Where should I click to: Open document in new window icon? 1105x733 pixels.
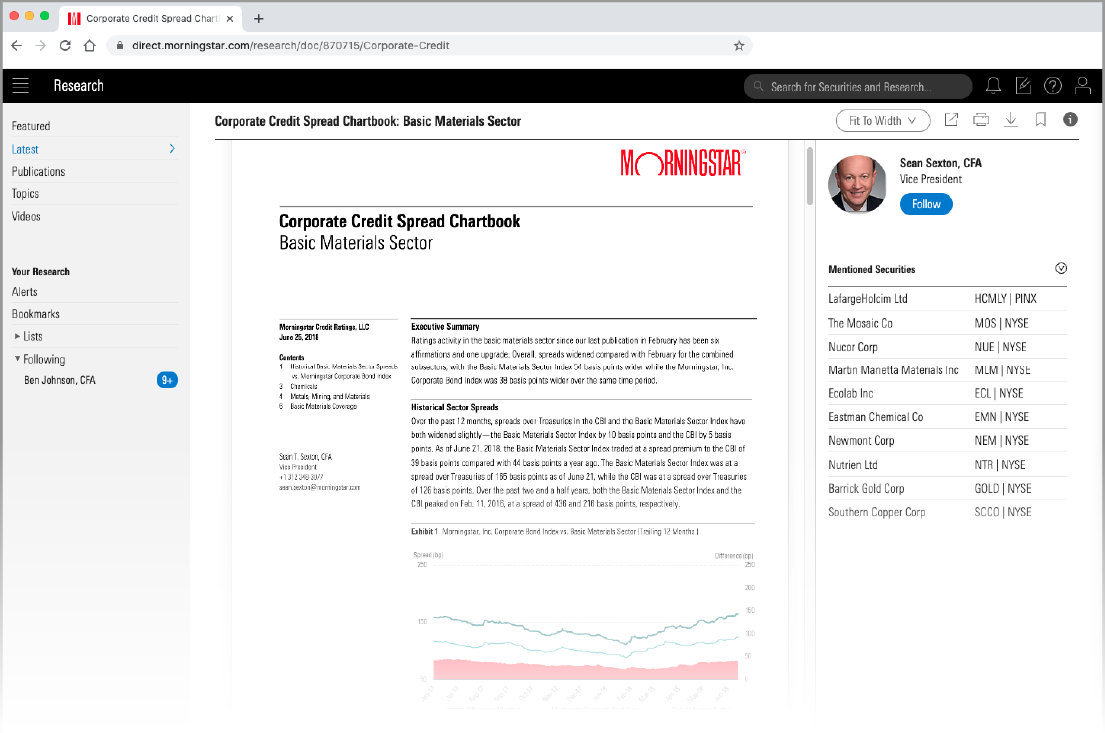pyautogui.click(x=951, y=120)
